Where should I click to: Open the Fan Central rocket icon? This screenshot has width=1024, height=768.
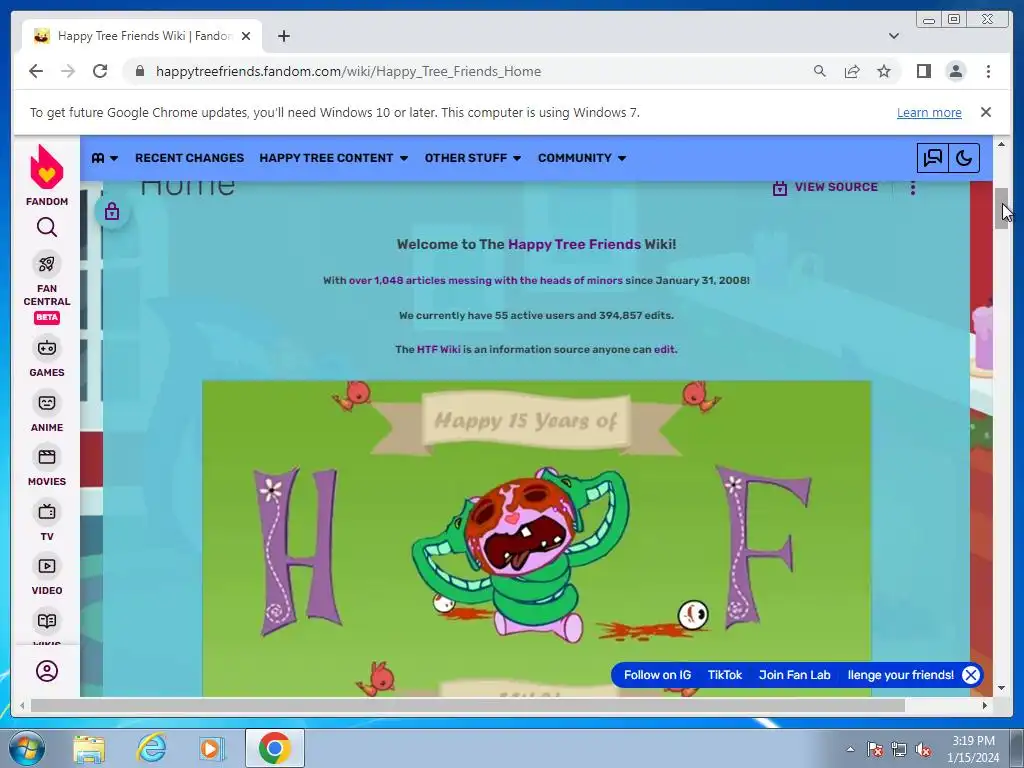coord(46,264)
